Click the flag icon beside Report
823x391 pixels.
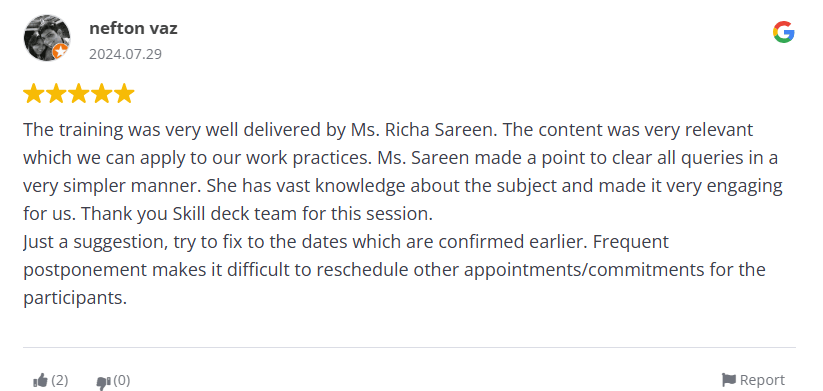729,379
